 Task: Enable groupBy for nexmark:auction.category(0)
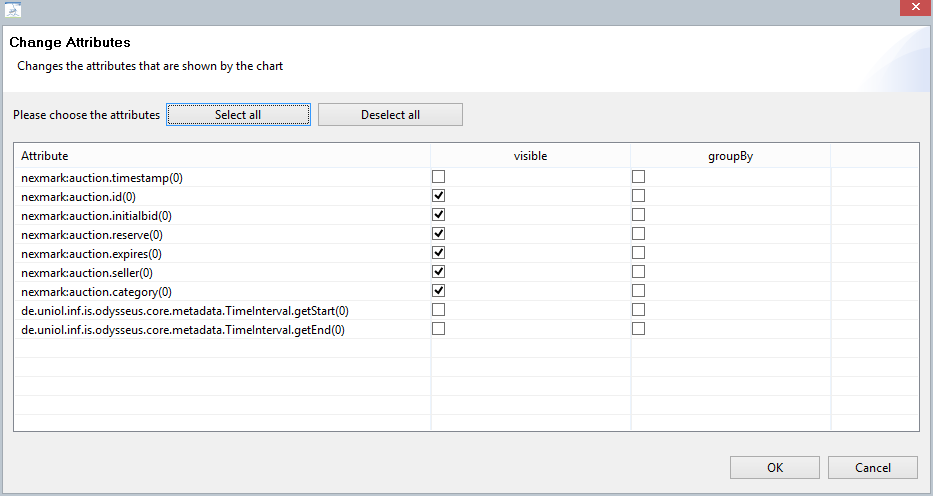638,291
